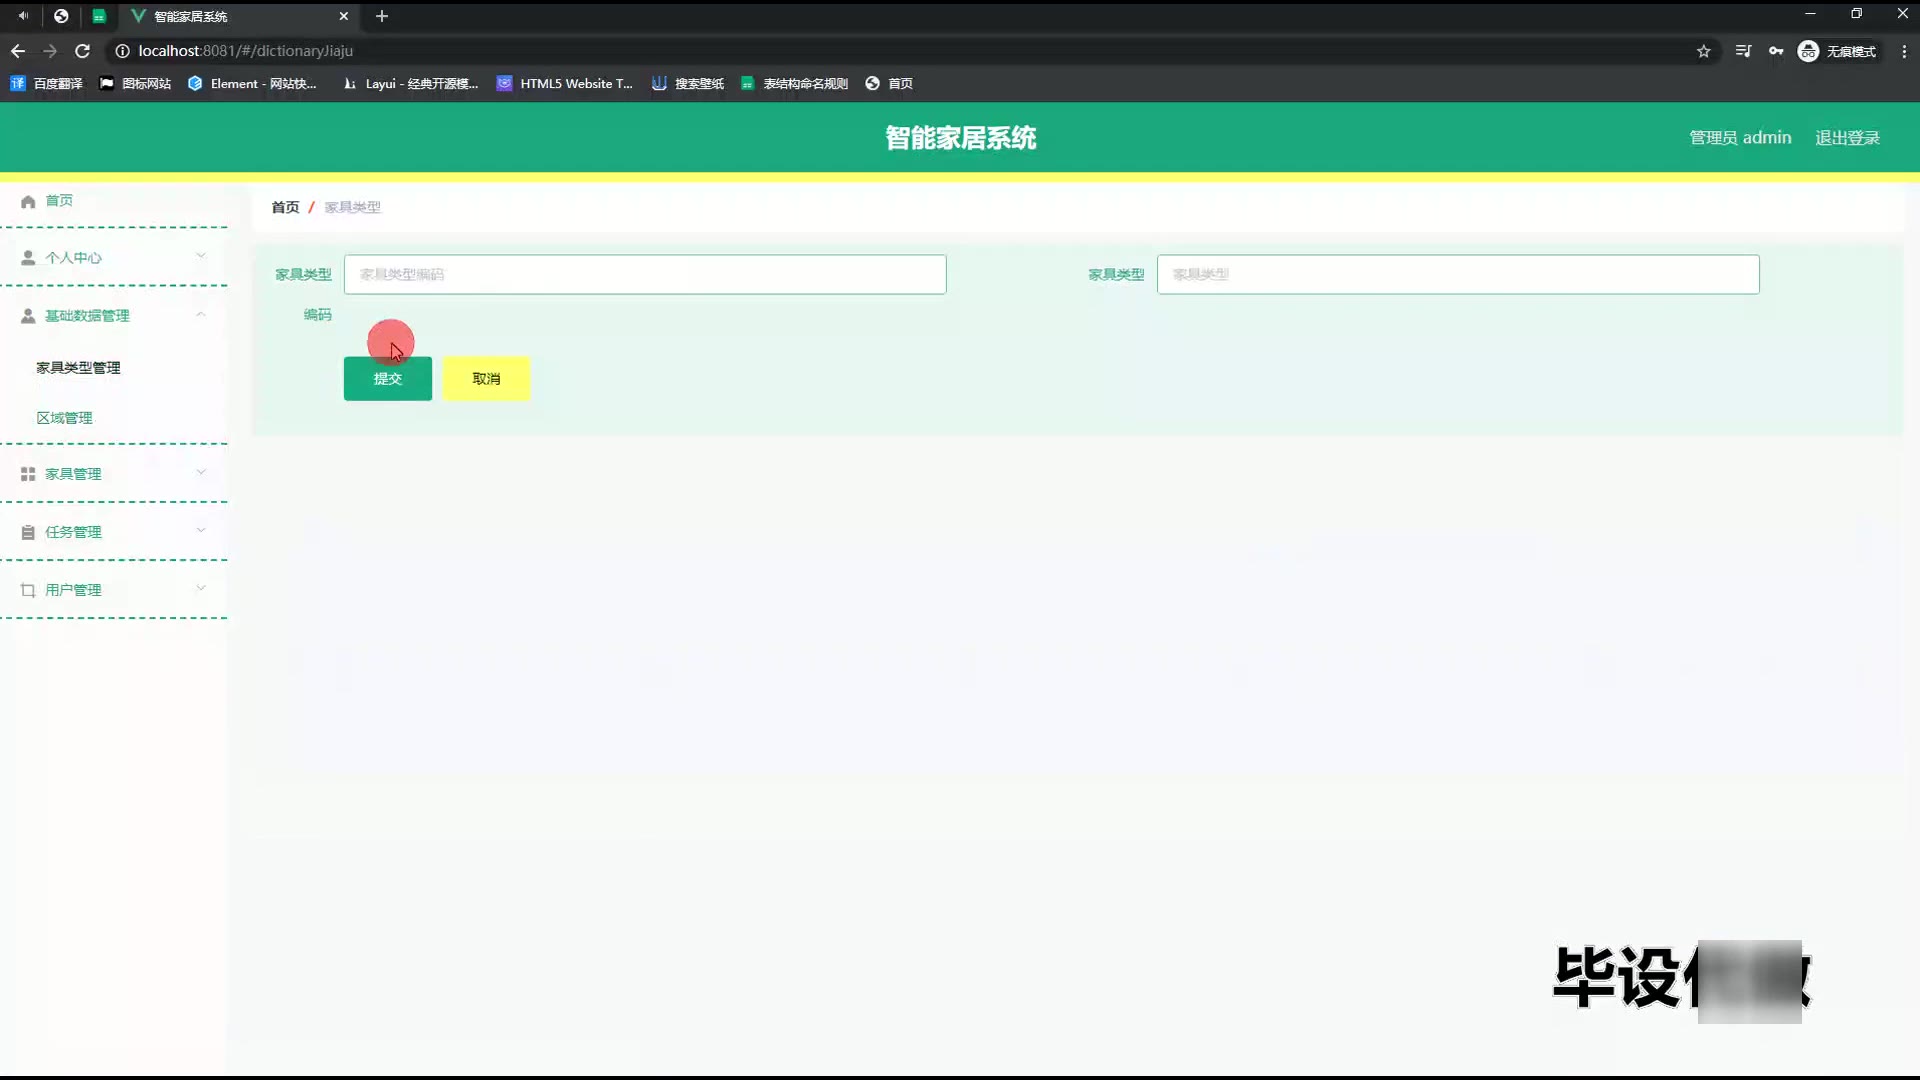Click the 用户管理 crop-shaped icon
The height and width of the screenshot is (1080, 1920).
tap(28, 590)
